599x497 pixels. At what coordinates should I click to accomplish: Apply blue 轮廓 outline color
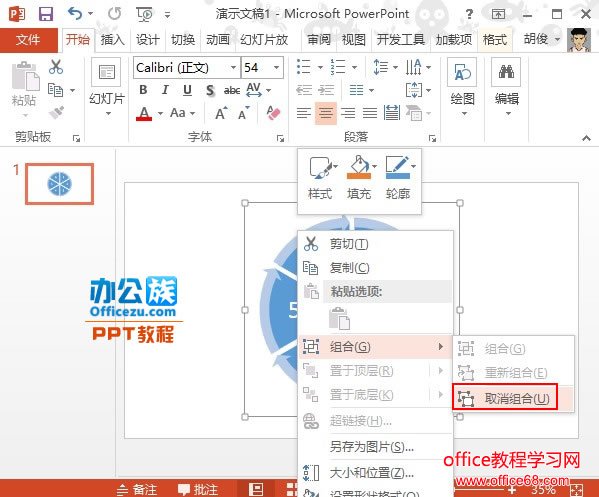click(x=398, y=168)
